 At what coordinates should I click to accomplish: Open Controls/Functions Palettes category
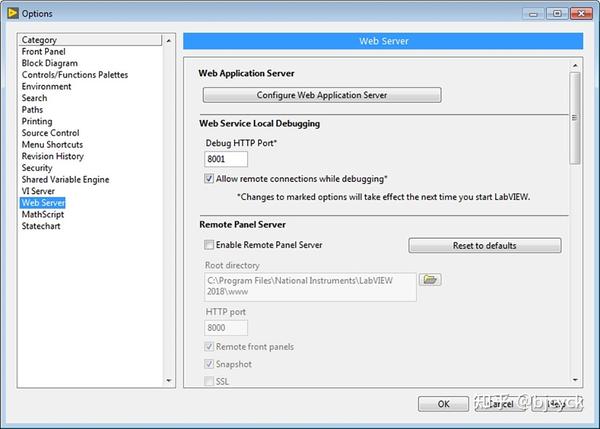(x=75, y=75)
